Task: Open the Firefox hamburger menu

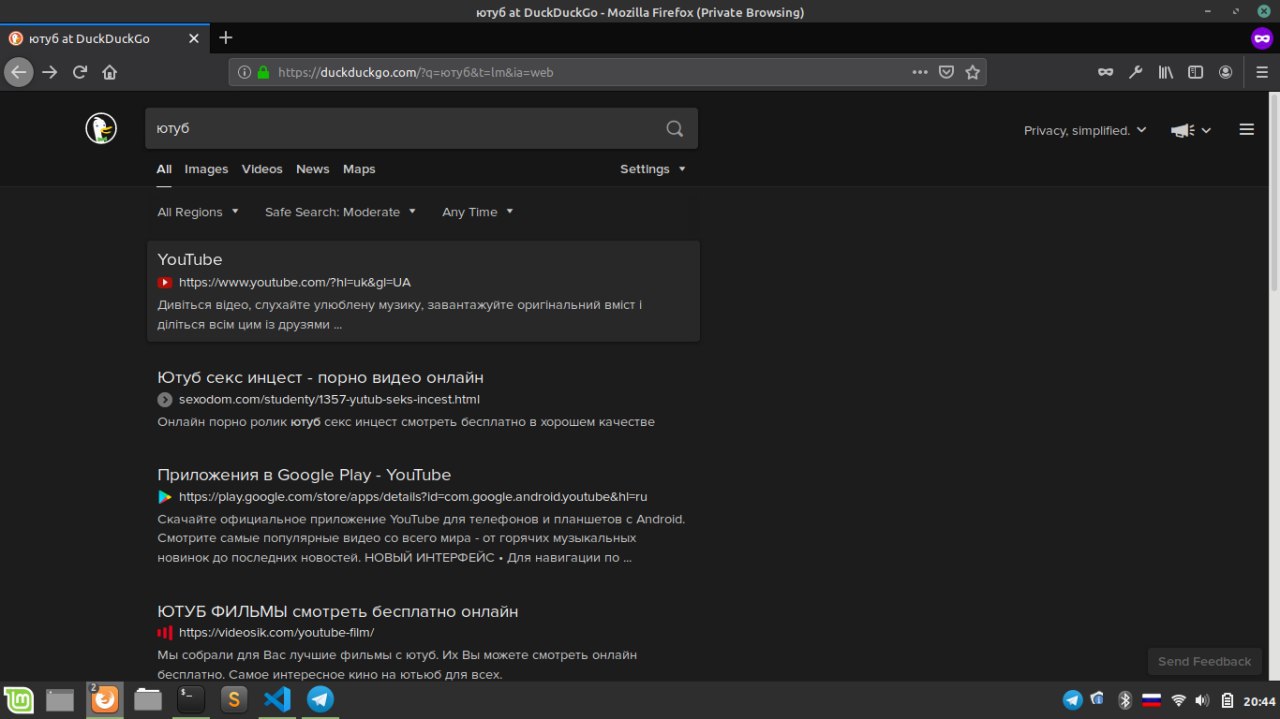Action: [1262, 72]
